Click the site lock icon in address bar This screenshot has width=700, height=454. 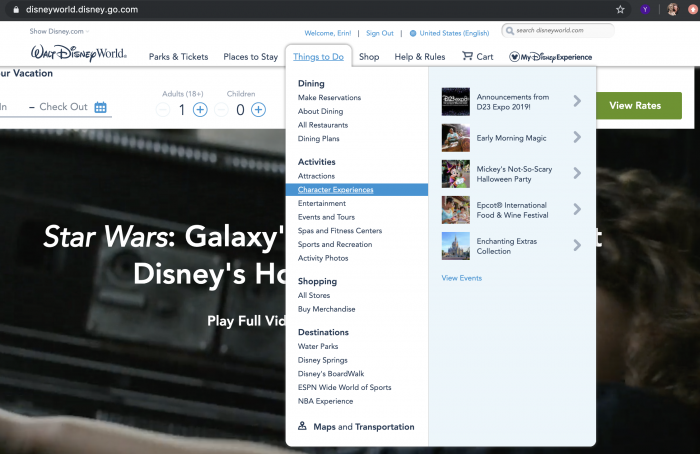16,9
